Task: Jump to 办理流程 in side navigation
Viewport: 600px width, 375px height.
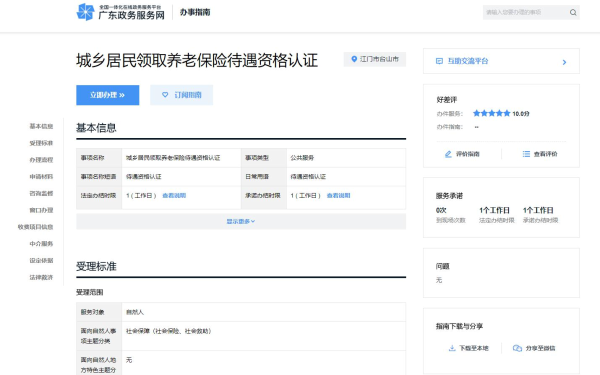Action: coord(41,160)
